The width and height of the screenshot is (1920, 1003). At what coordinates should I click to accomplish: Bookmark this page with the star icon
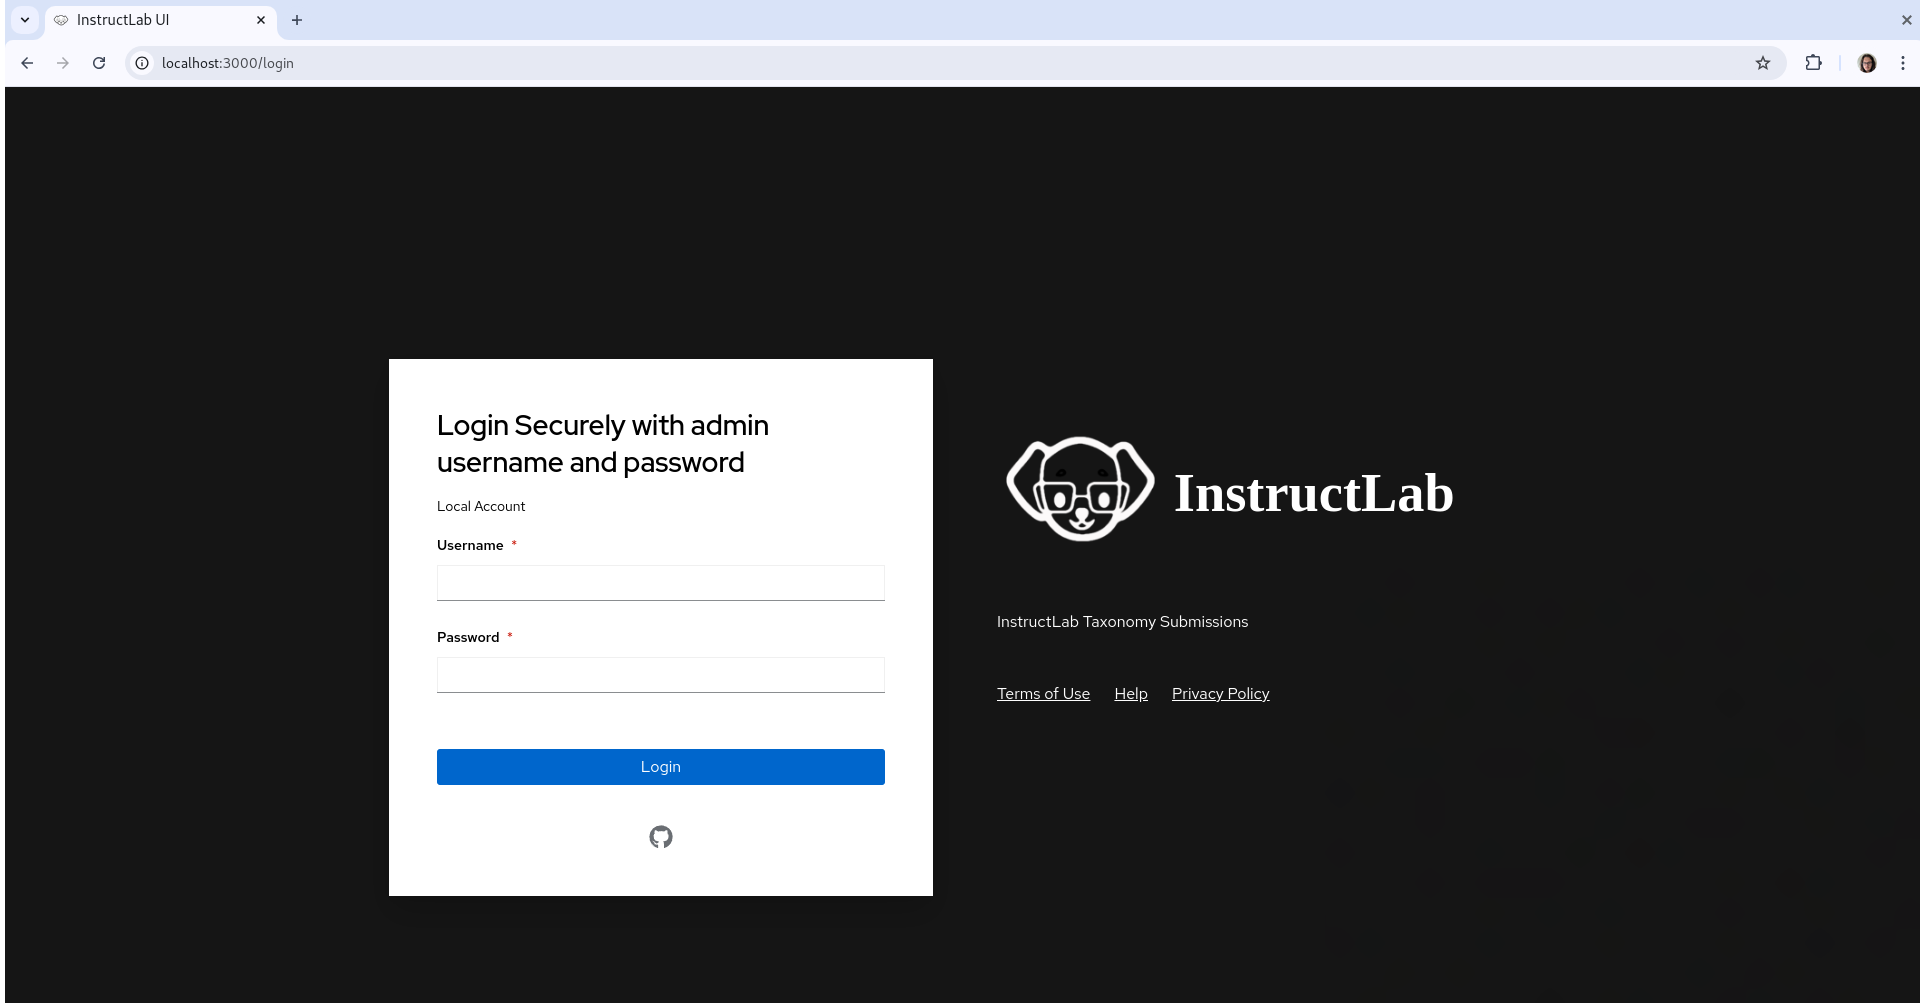1763,63
